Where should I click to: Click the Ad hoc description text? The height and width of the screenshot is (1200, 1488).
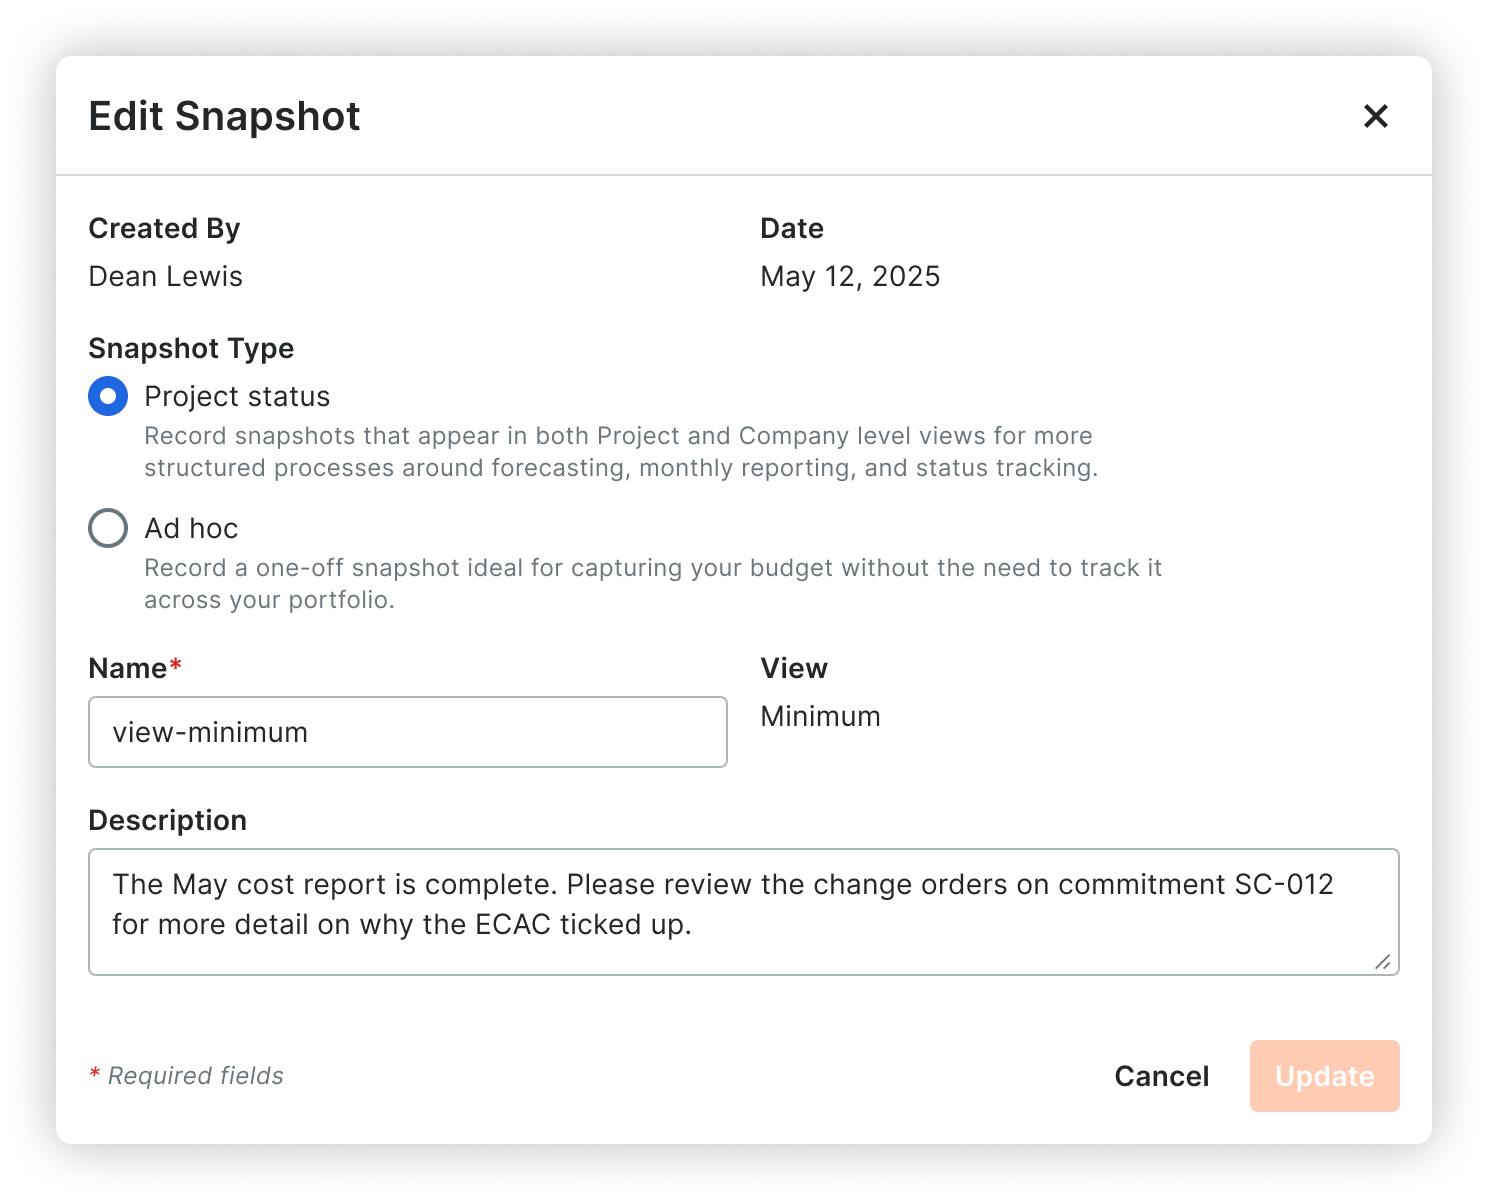coord(653,584)
